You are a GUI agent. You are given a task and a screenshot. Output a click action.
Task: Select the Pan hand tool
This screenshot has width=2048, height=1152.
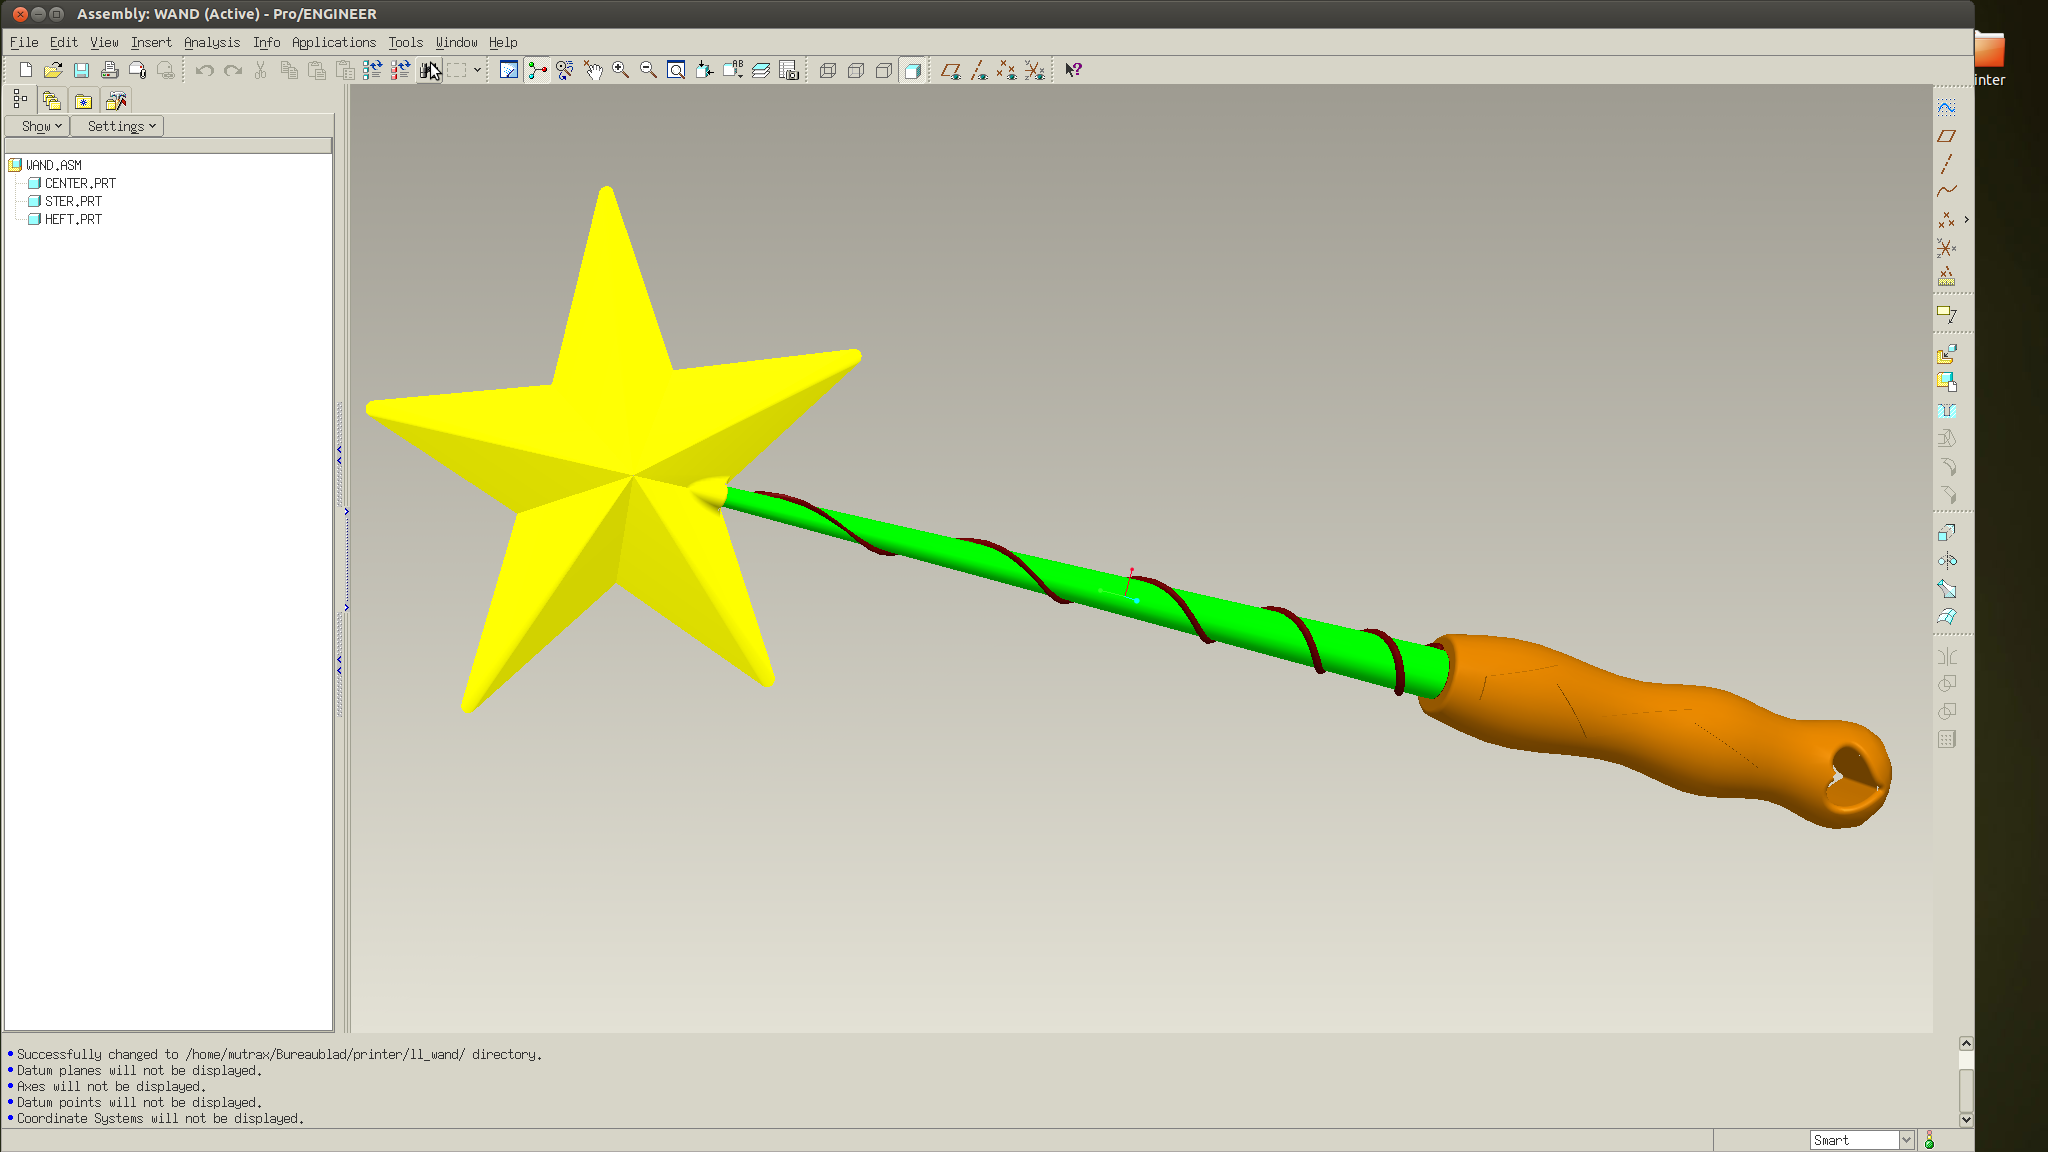(x=593, y=70)
